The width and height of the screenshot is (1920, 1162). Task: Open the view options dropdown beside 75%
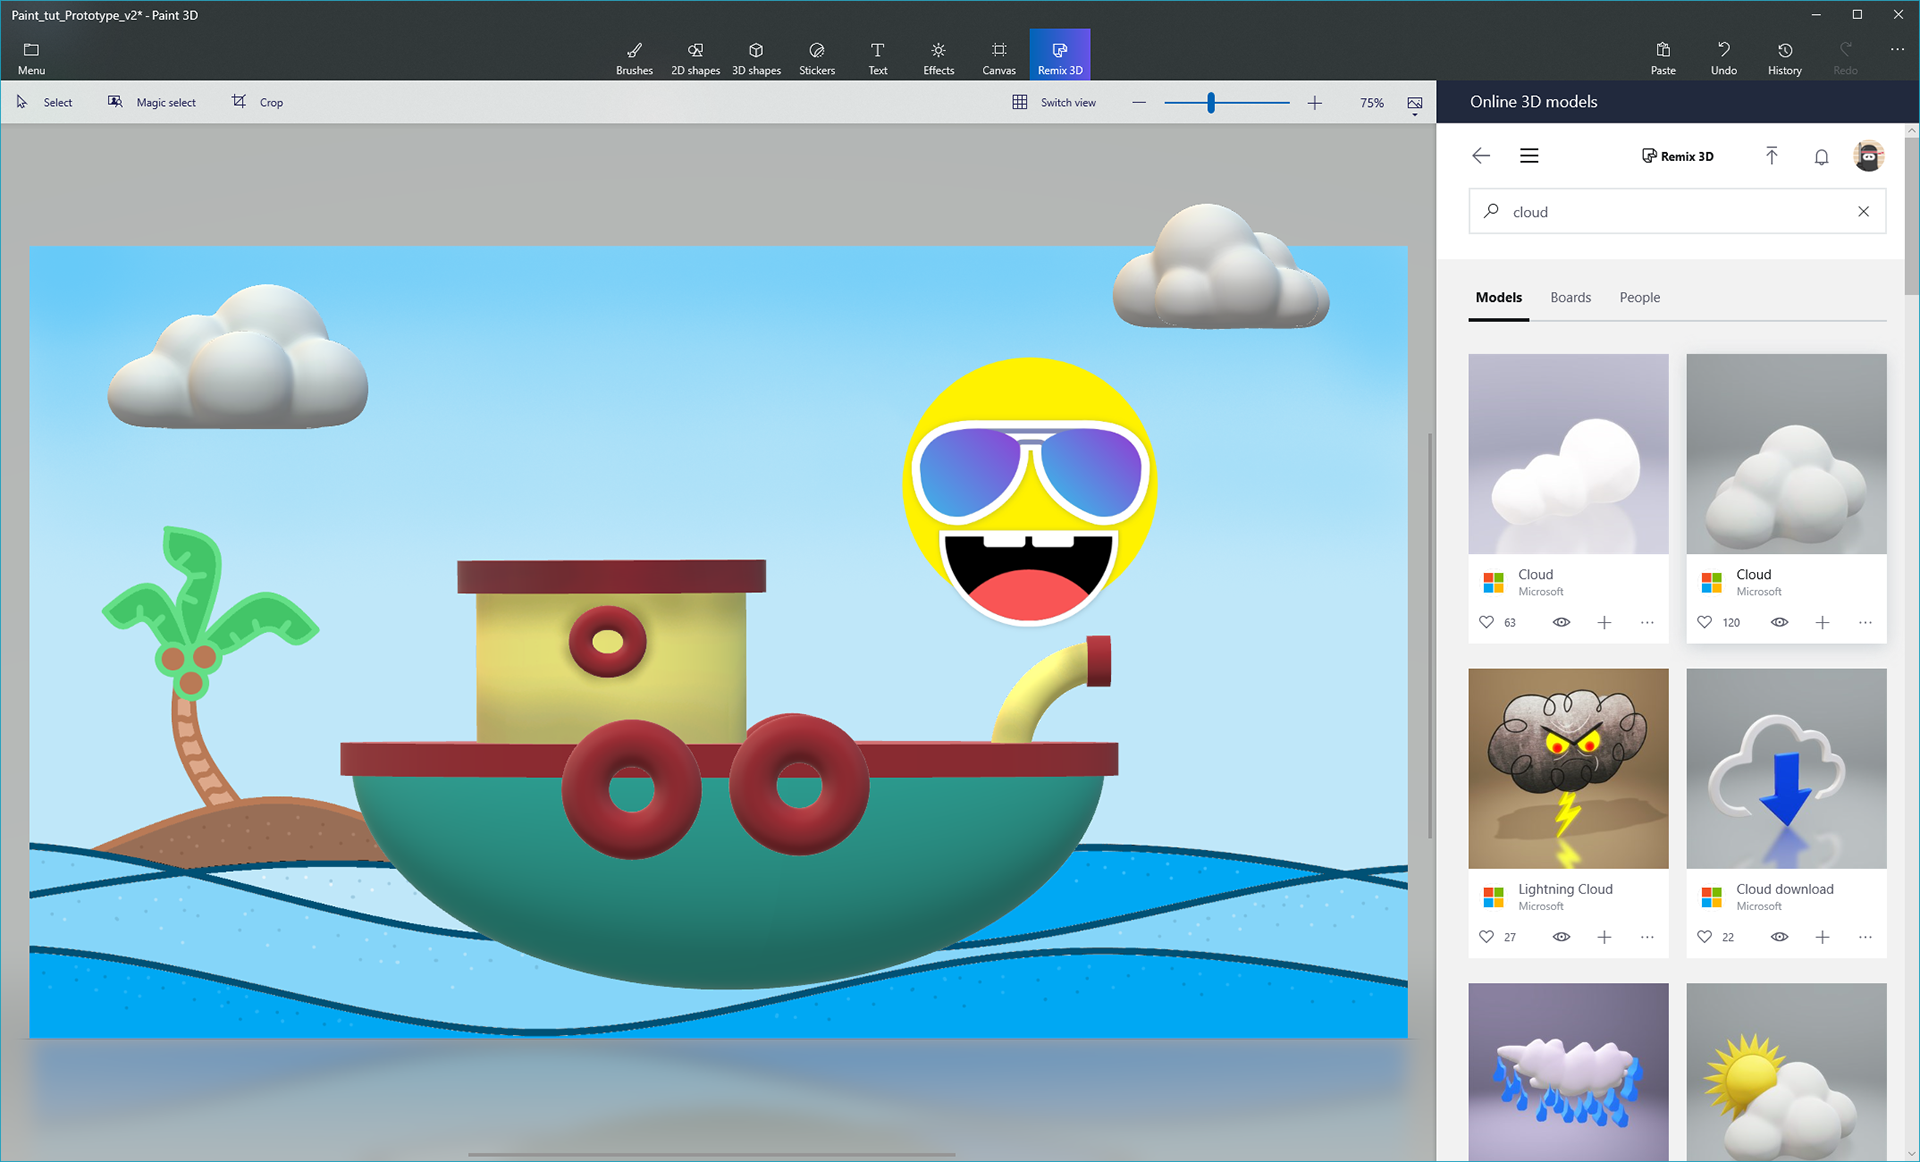(x=1415, y=104)
